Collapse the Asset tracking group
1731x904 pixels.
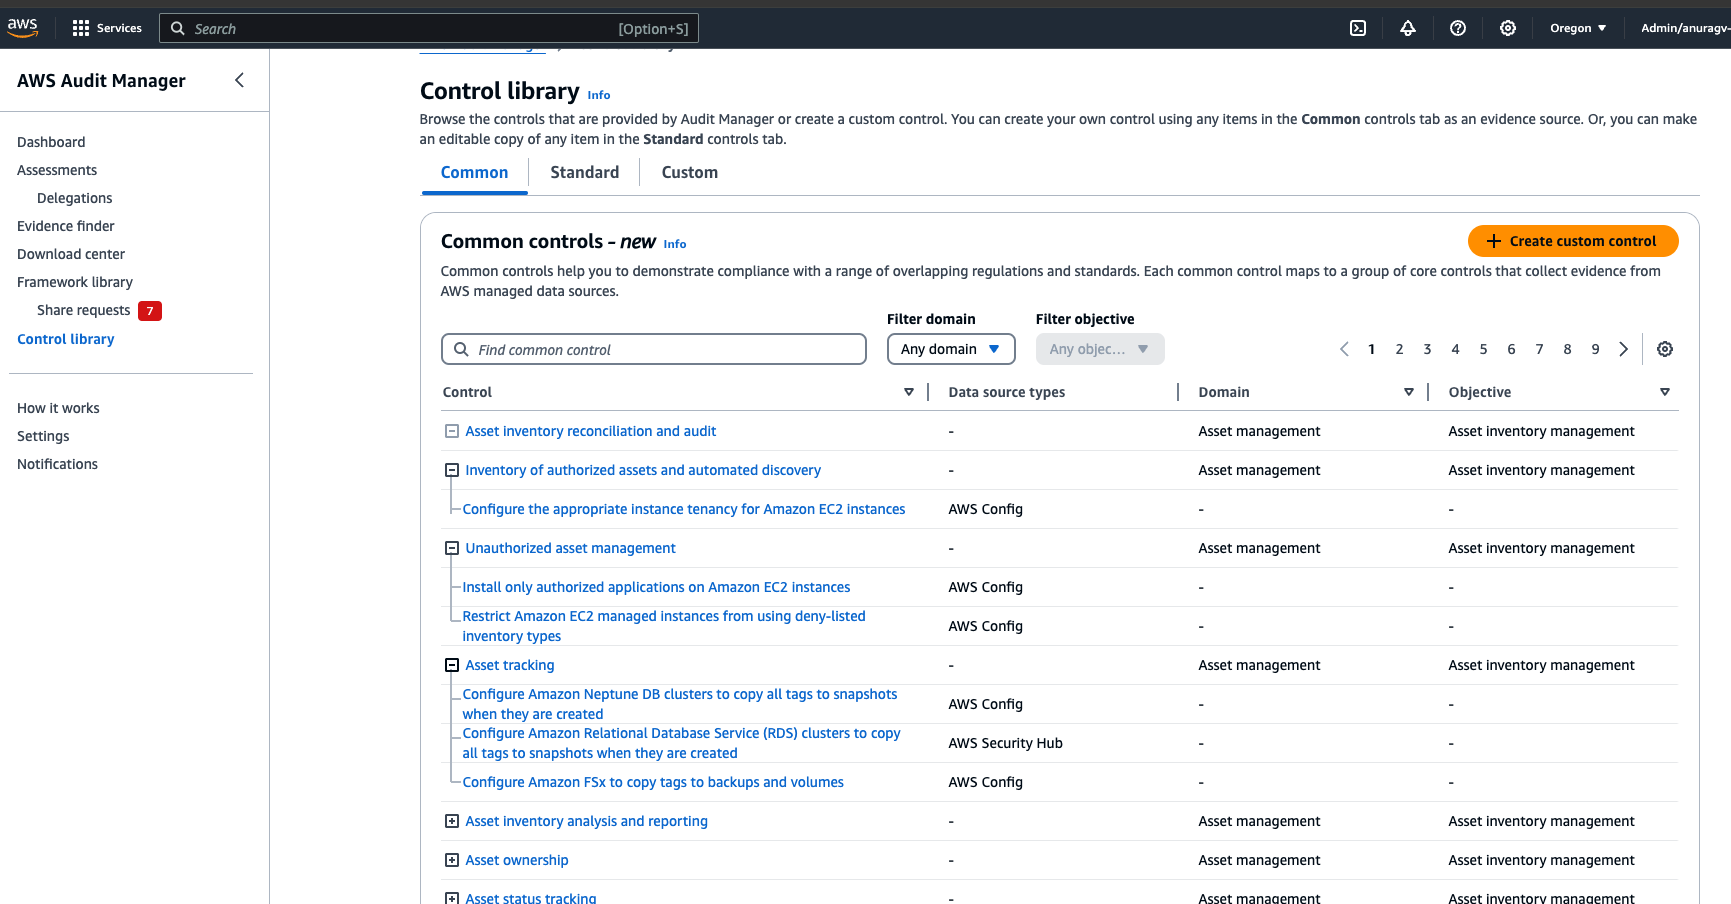pyautogui.click(x=451, y=664)
